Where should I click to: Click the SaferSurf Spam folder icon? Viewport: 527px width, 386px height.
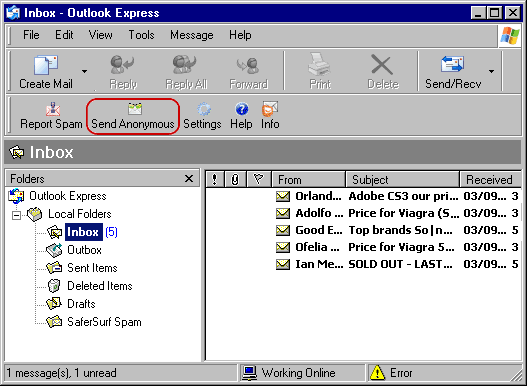(54, 322)
